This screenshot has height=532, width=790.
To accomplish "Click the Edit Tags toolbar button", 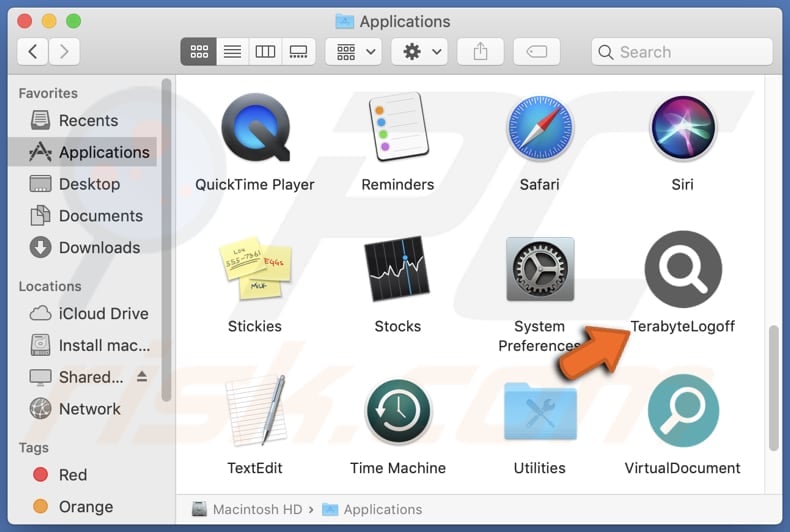I will (x=537, y=51).
